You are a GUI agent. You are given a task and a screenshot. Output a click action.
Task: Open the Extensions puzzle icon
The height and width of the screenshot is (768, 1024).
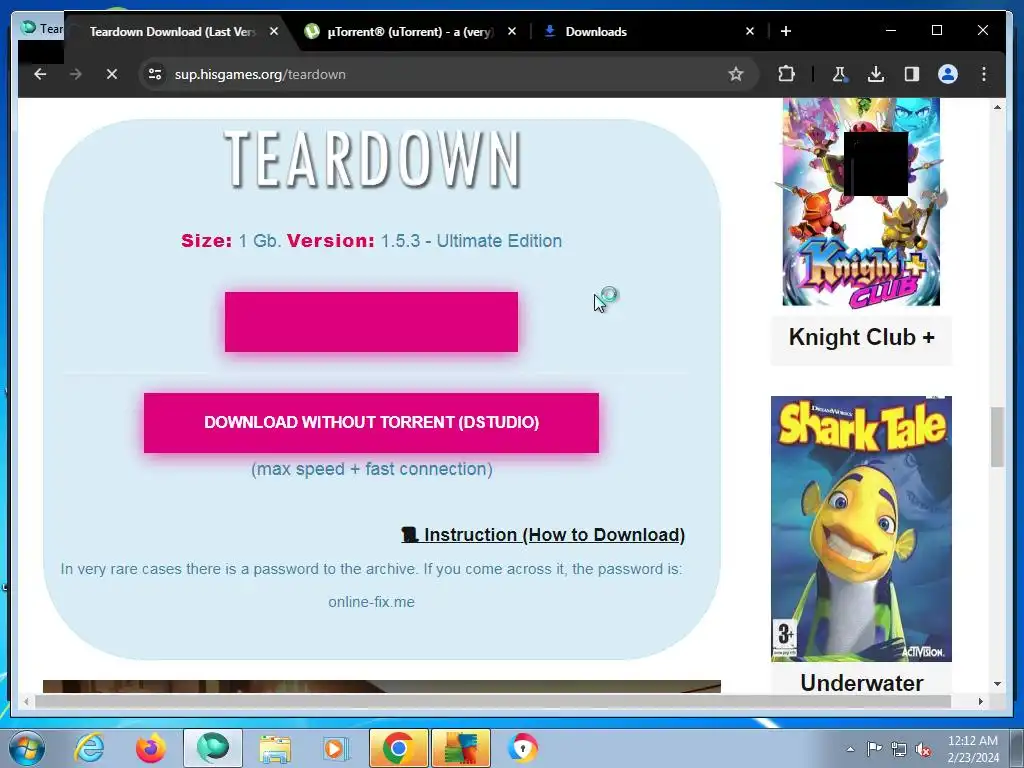click(x=786, y=74)
